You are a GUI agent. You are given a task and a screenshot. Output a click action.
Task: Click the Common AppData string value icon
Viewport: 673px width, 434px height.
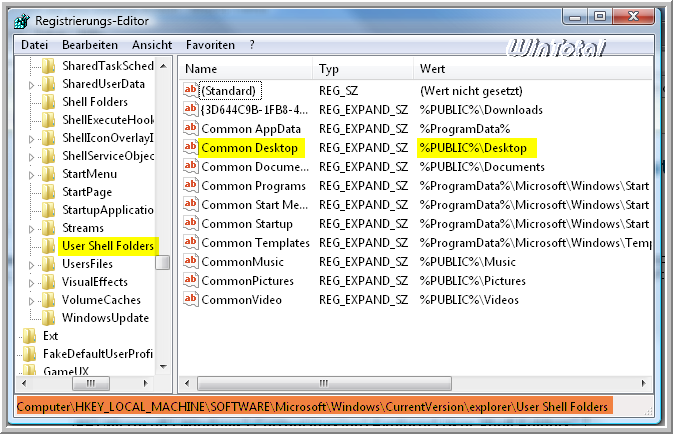191,128
